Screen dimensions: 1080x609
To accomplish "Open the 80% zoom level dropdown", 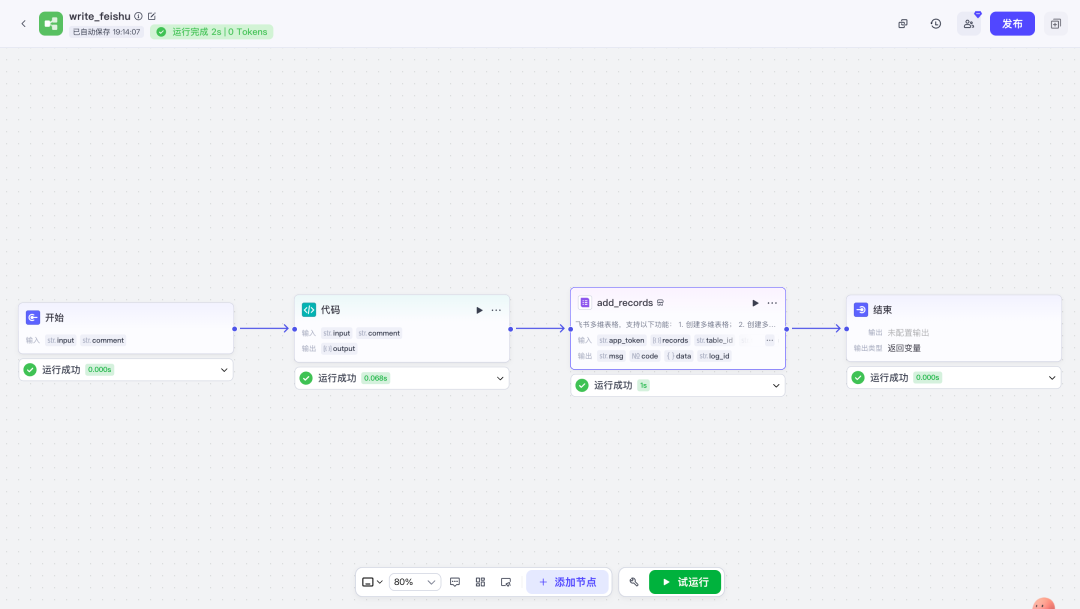I will tap(414, 582).
